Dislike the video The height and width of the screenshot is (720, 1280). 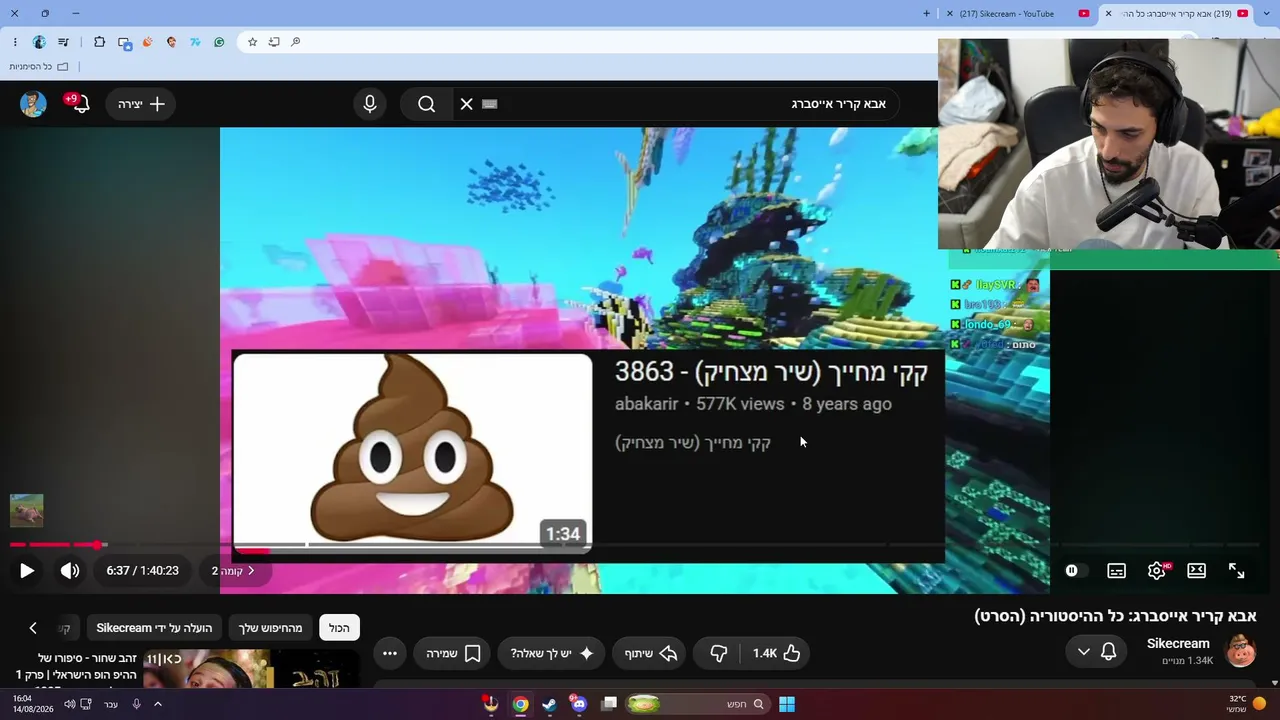coord(719,653)
